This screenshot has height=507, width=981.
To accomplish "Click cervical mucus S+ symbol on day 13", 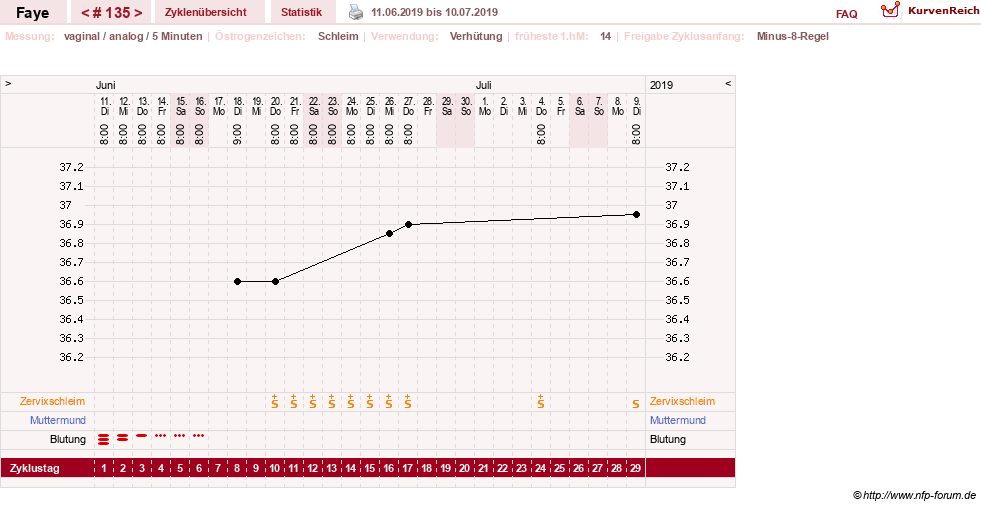I will point(332,401).
